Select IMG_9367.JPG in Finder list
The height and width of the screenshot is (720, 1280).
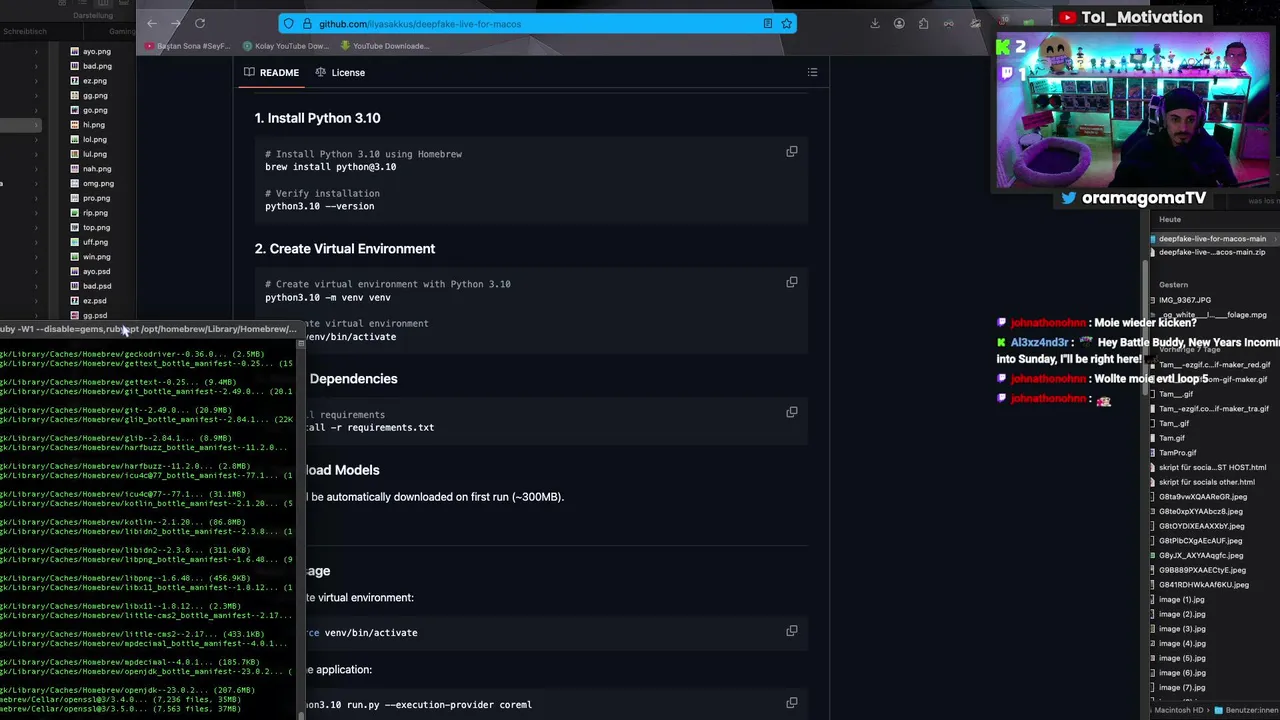1184,300
